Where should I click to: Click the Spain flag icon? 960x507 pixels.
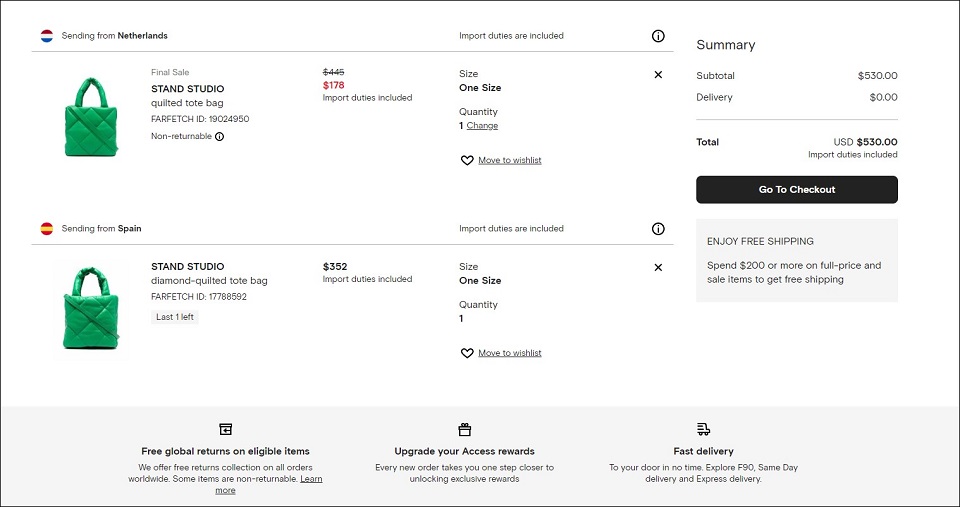pyautogui.click(x=47, y=229)
